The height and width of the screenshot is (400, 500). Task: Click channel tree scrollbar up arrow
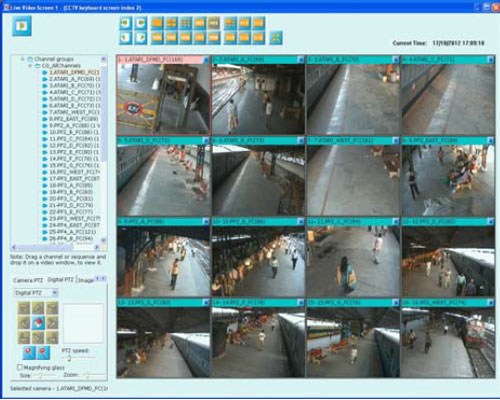pos(103,59)
